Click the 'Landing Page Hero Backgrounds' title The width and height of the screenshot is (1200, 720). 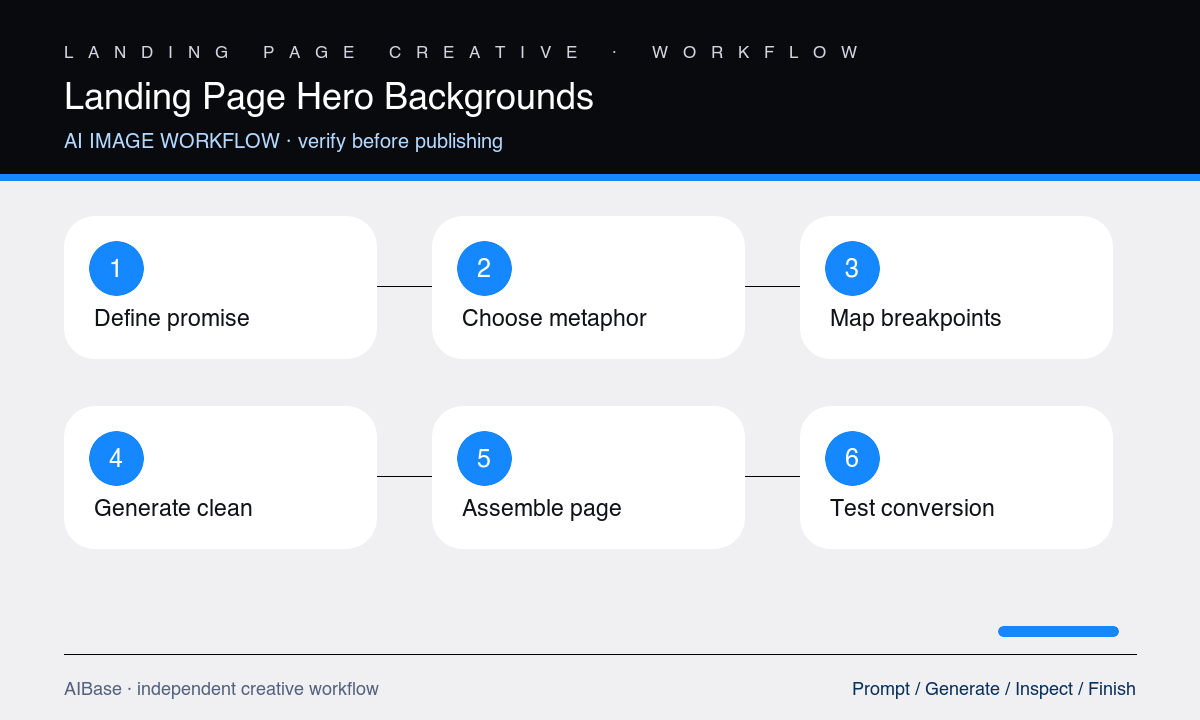329,97
